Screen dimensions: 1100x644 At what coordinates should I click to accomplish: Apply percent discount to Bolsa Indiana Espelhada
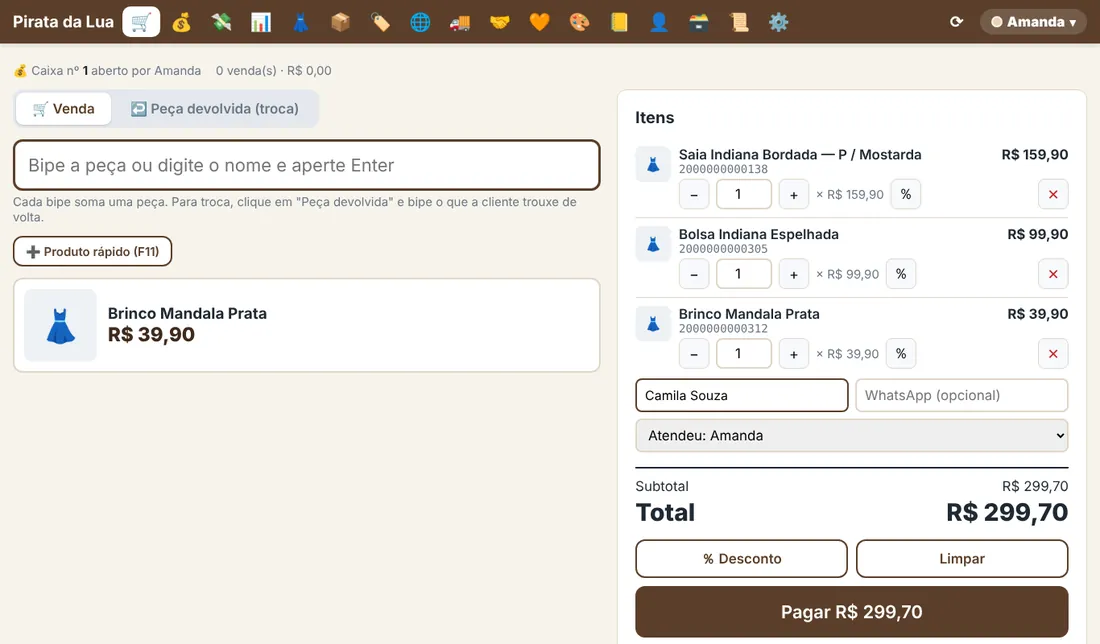901,274
